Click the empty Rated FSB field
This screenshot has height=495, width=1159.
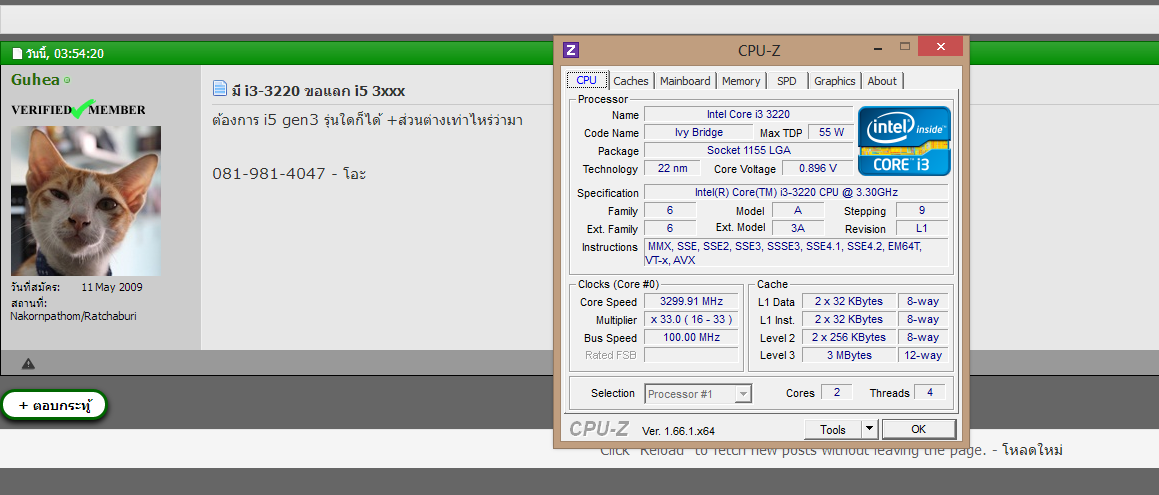(691, 355)
